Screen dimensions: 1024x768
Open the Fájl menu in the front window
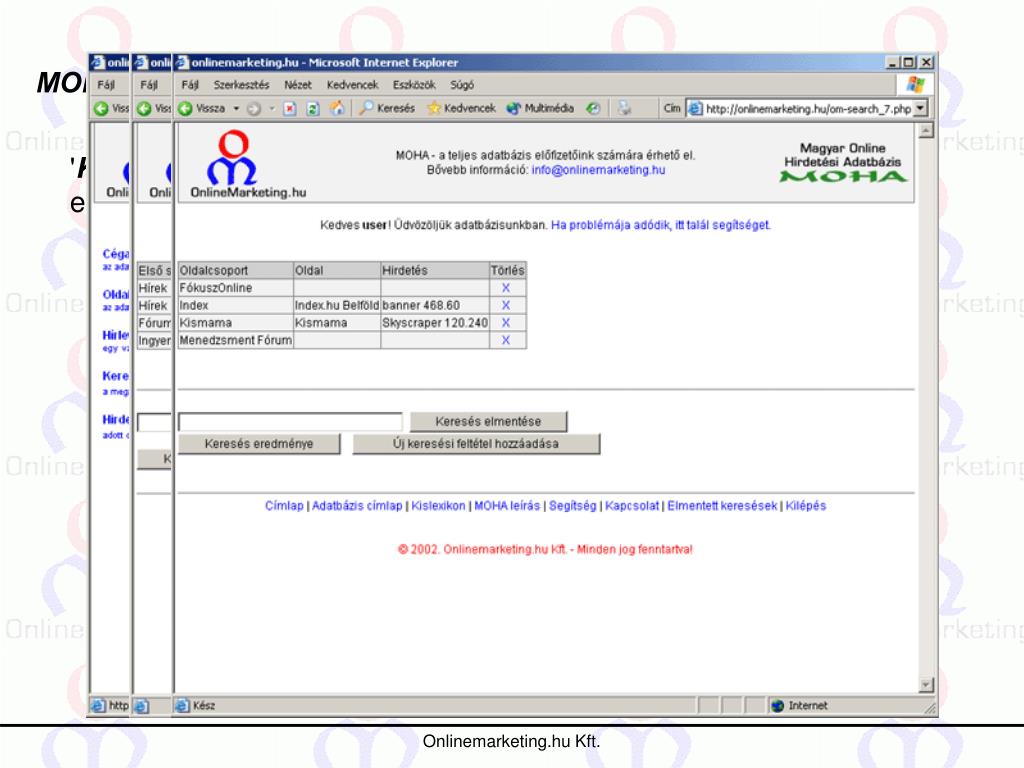(190, 85)
